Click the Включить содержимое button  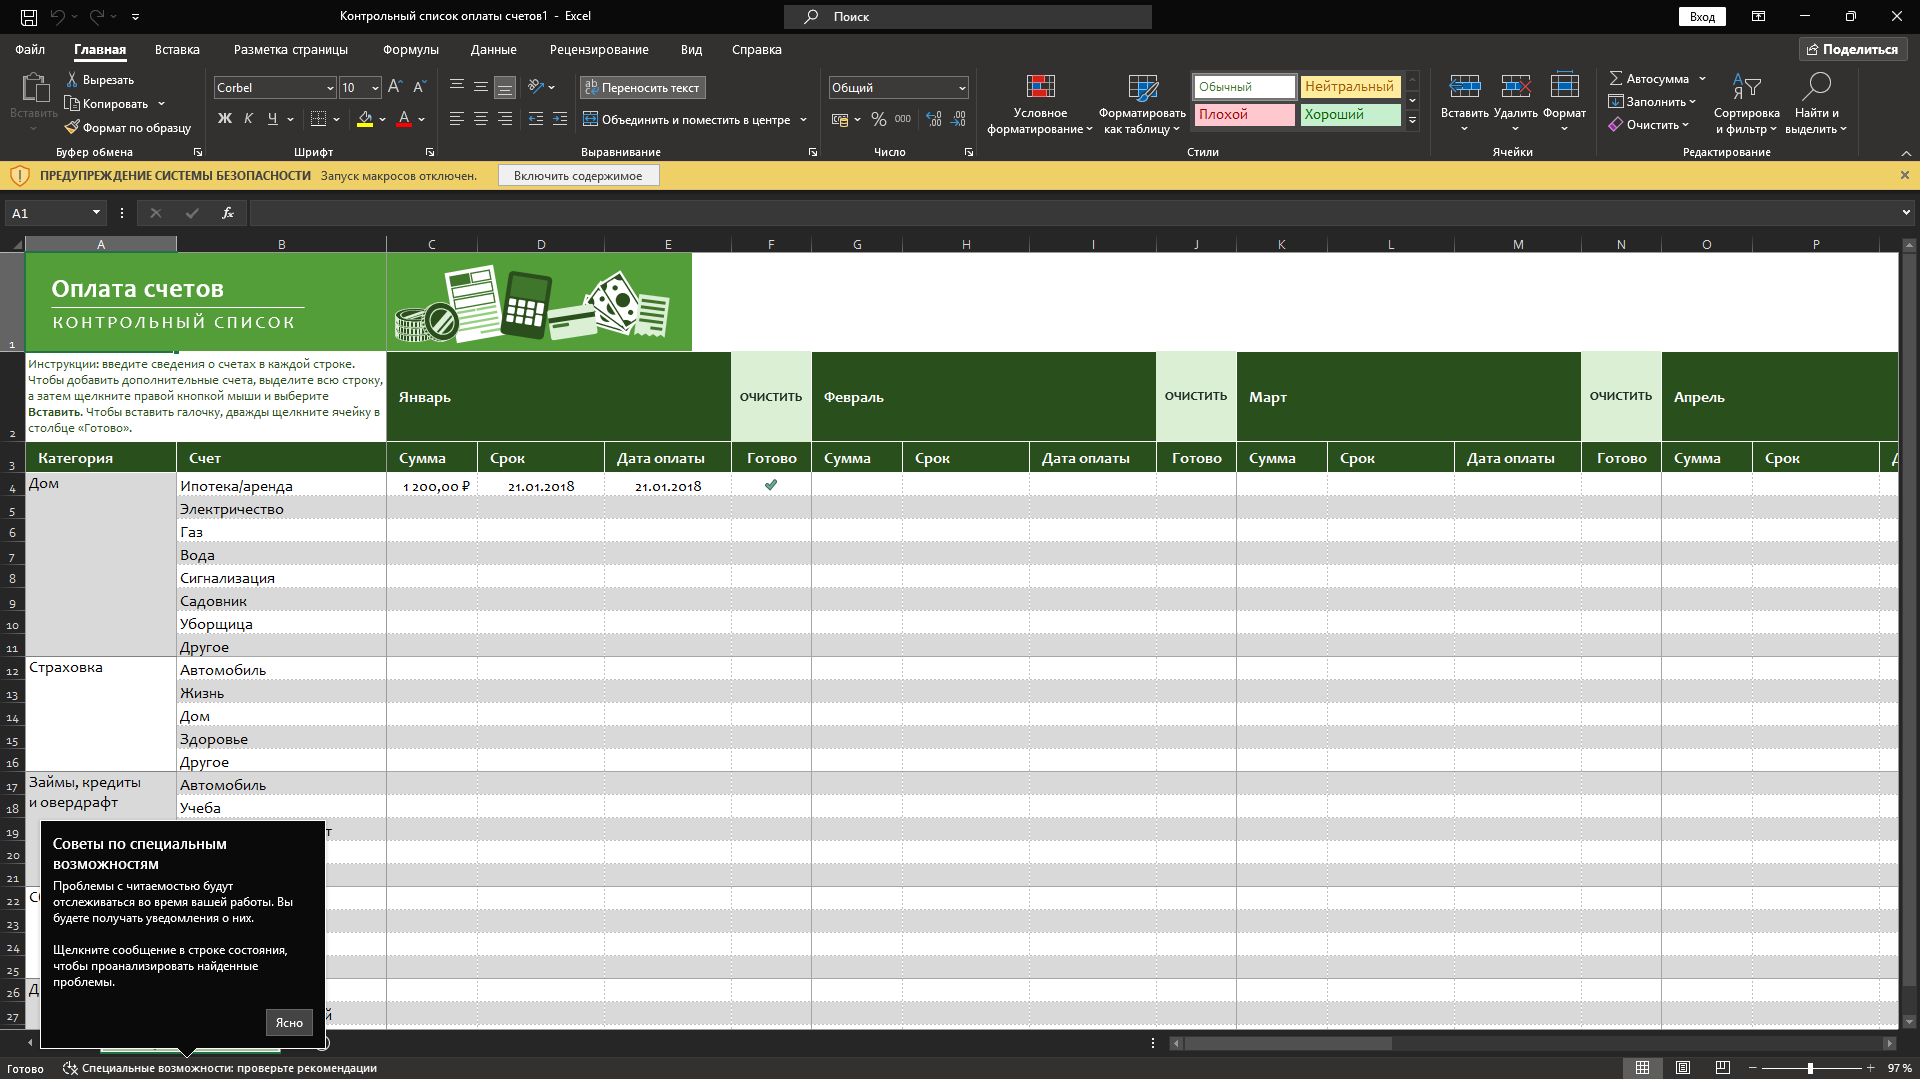point(578,176)
